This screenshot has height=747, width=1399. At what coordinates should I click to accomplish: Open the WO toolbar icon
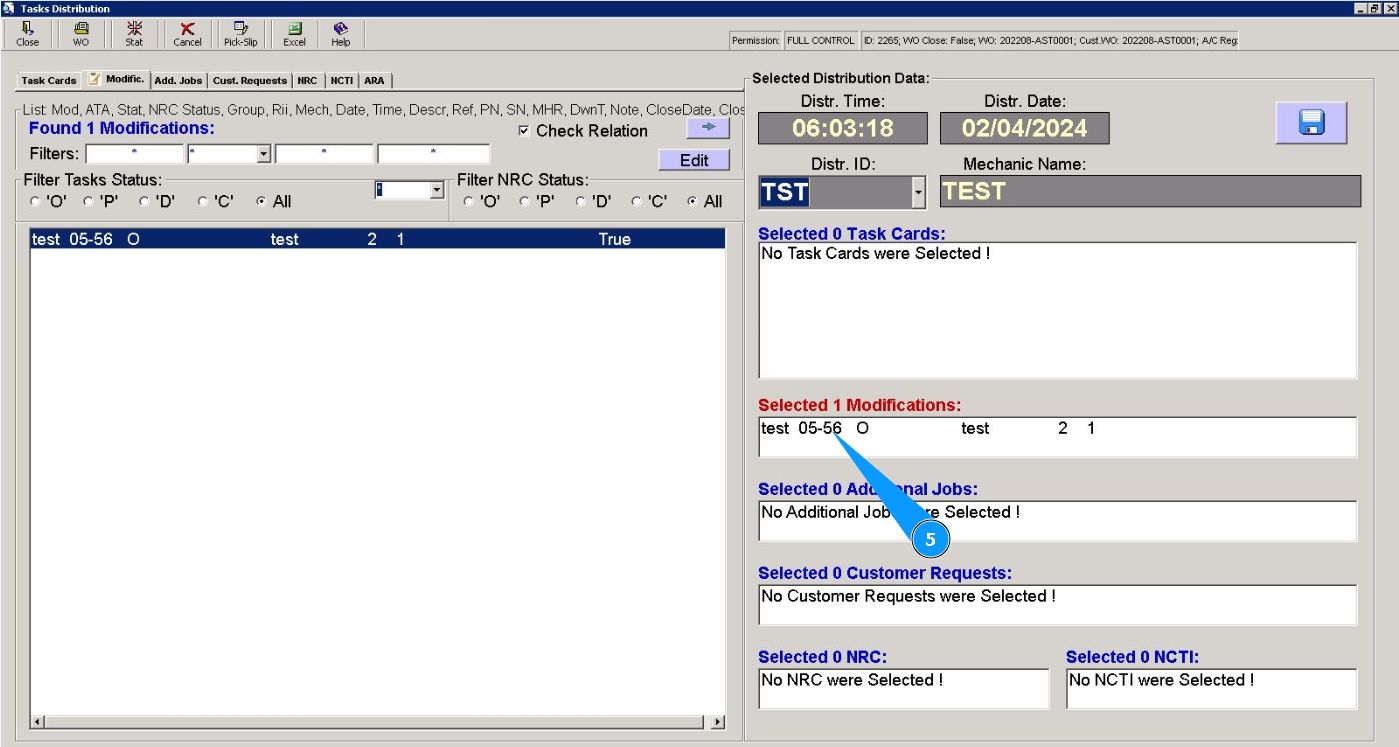coord(81,34)
